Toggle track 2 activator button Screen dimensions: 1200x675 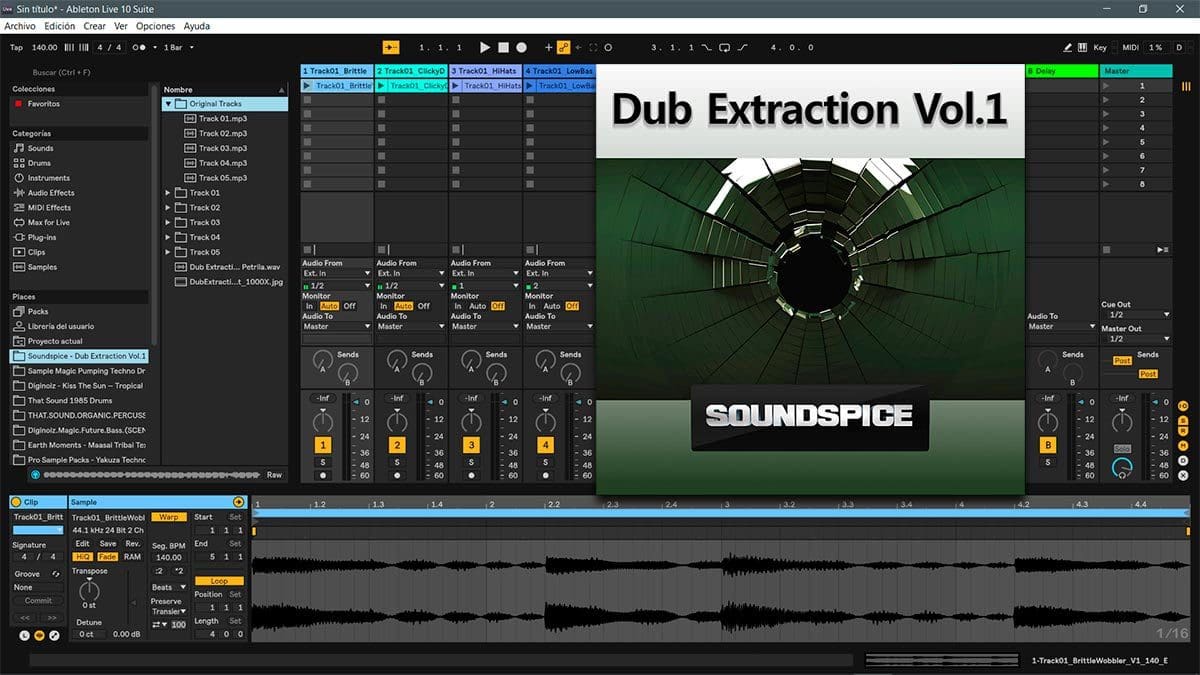397,445
